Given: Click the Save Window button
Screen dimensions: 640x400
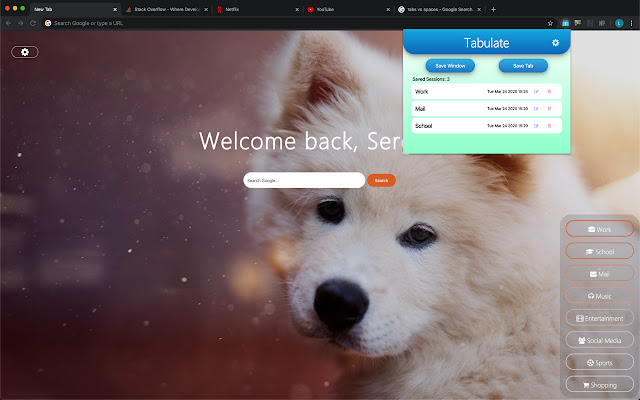Looking at the screenshot, I should [x=450, y=66].
